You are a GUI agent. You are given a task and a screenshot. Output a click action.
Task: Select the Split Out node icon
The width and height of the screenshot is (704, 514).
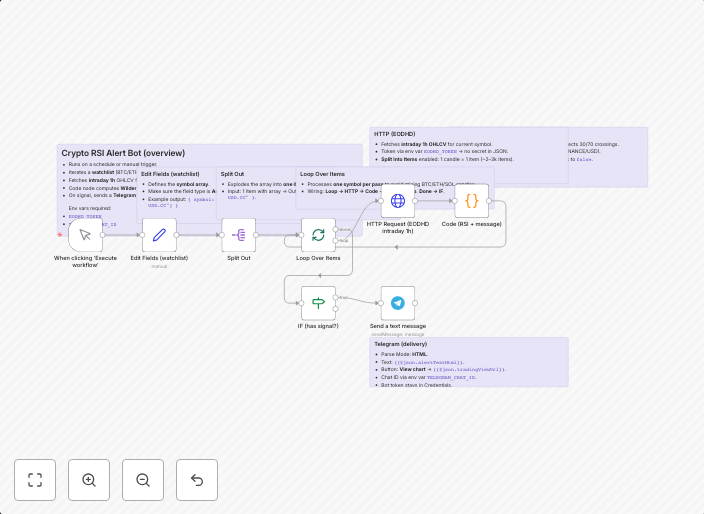(x=239, y=236)
